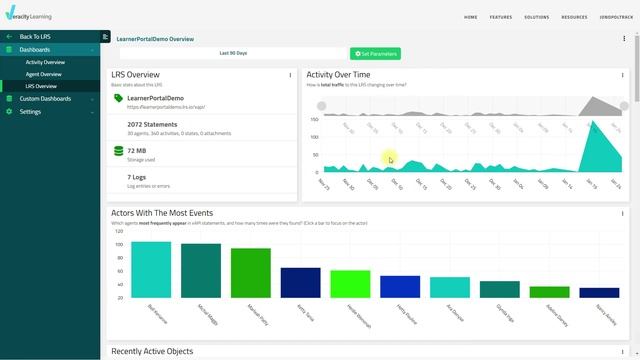The image size is (640, 360).
Task: Click the Settings gear icon in sidebar
Action: coord(9,111)
